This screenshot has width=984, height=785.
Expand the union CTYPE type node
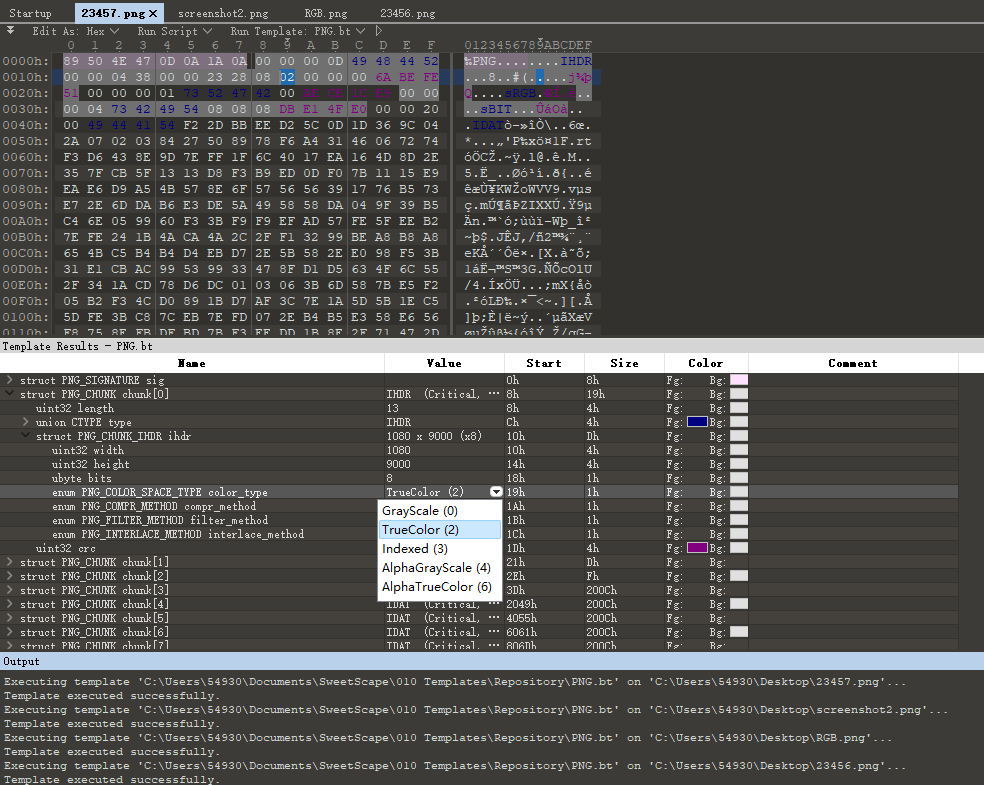26,422
